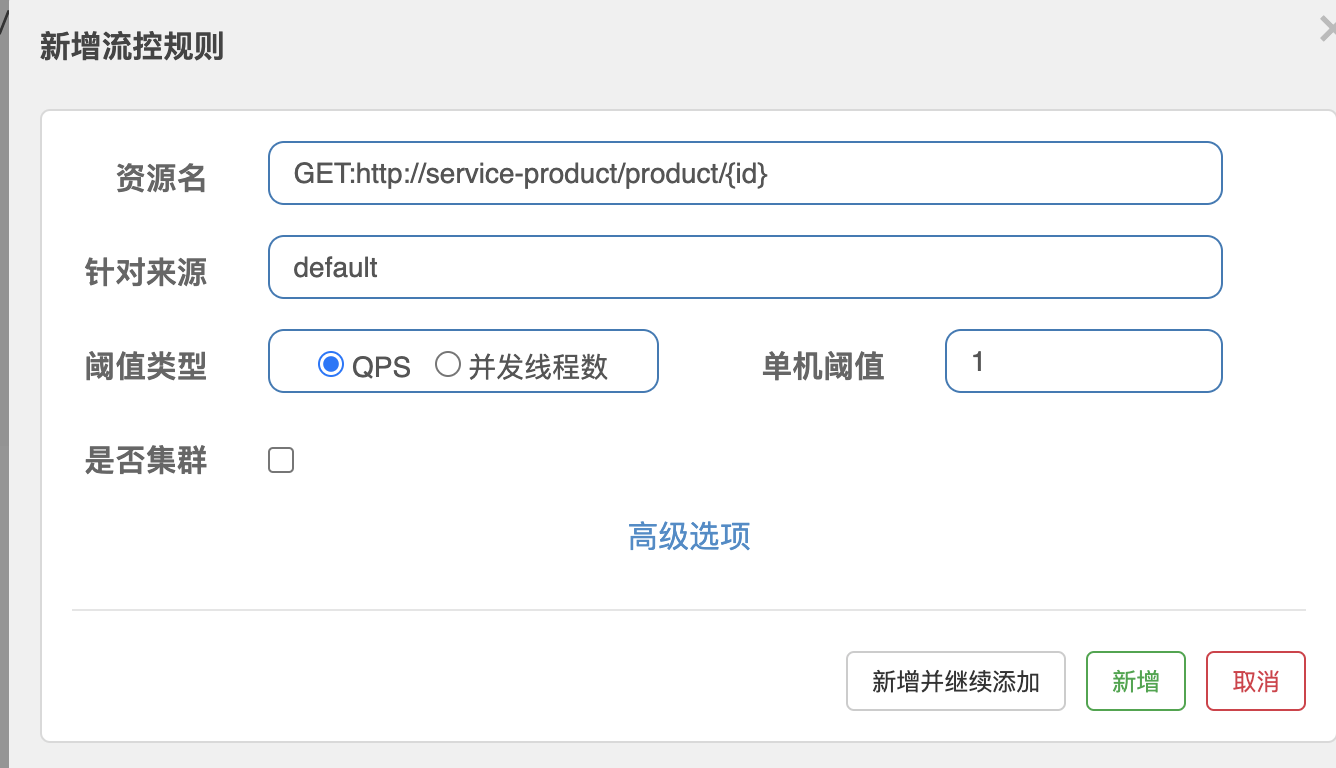Select the QPS radio button
1336x768 pixels.
pos(331,364)
